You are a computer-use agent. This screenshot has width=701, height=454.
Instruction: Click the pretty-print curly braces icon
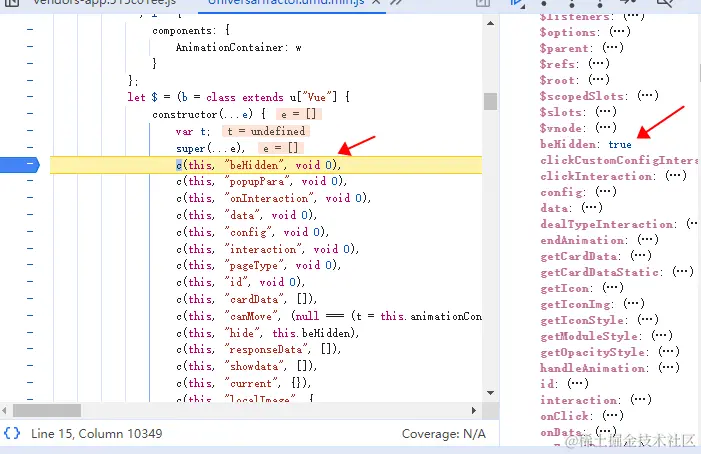[x=12, y=433]
